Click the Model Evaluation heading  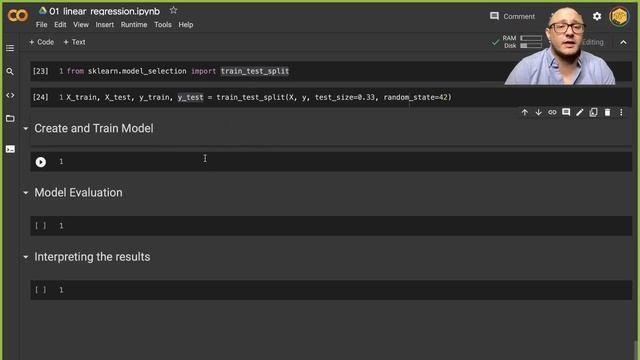[78, 193]
